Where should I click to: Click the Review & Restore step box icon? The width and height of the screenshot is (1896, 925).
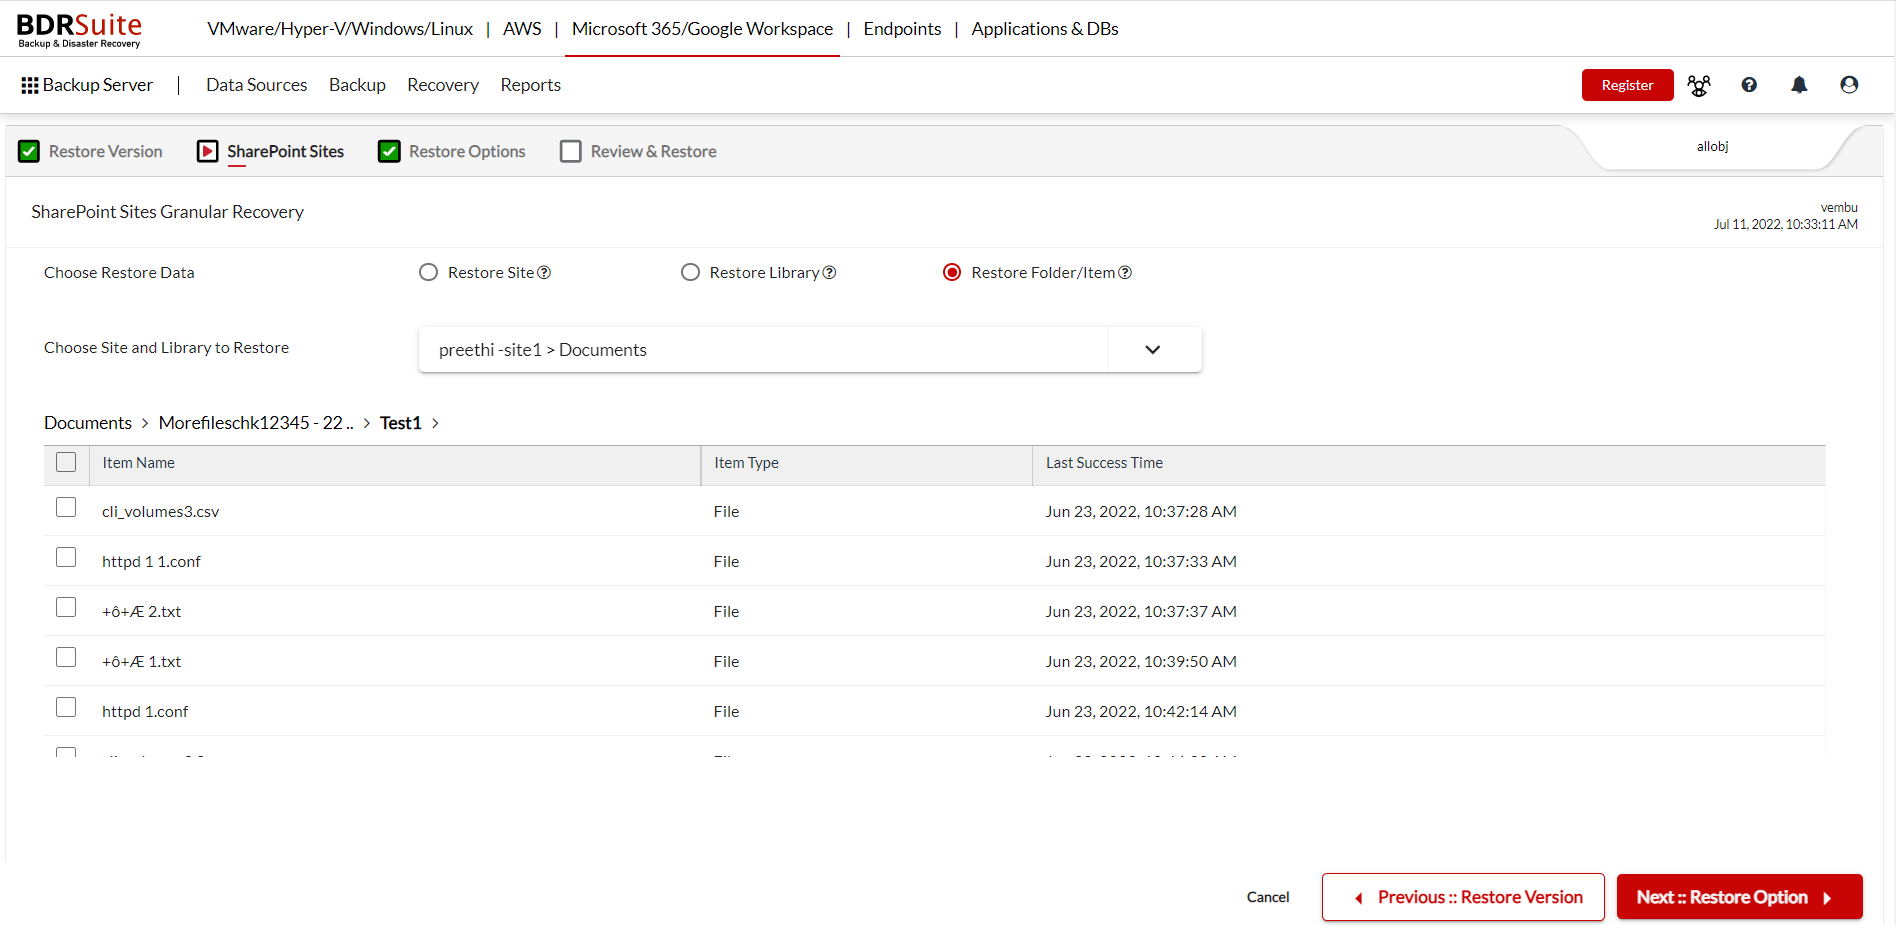570,151
